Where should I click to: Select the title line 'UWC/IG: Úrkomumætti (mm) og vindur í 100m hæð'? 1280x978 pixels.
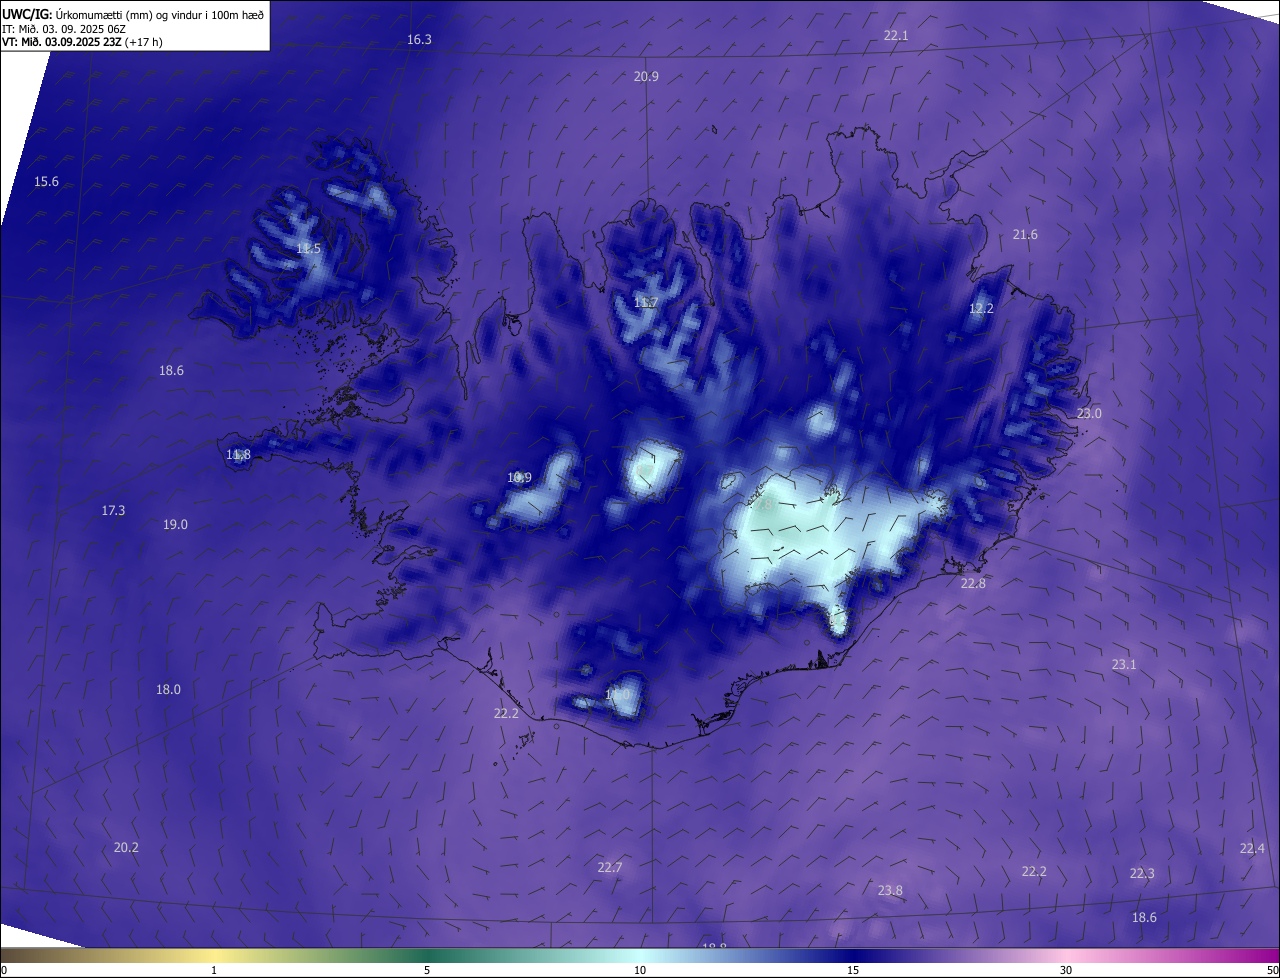tap(133, 14)
